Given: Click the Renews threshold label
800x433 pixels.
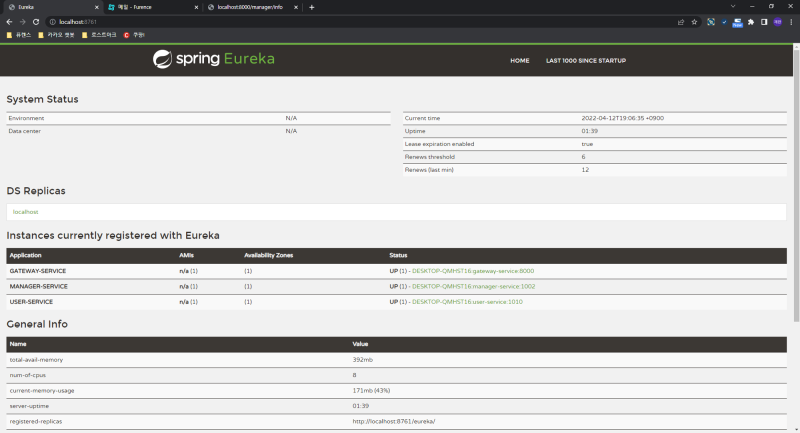Looking at the screenshot, I should 430,157.
